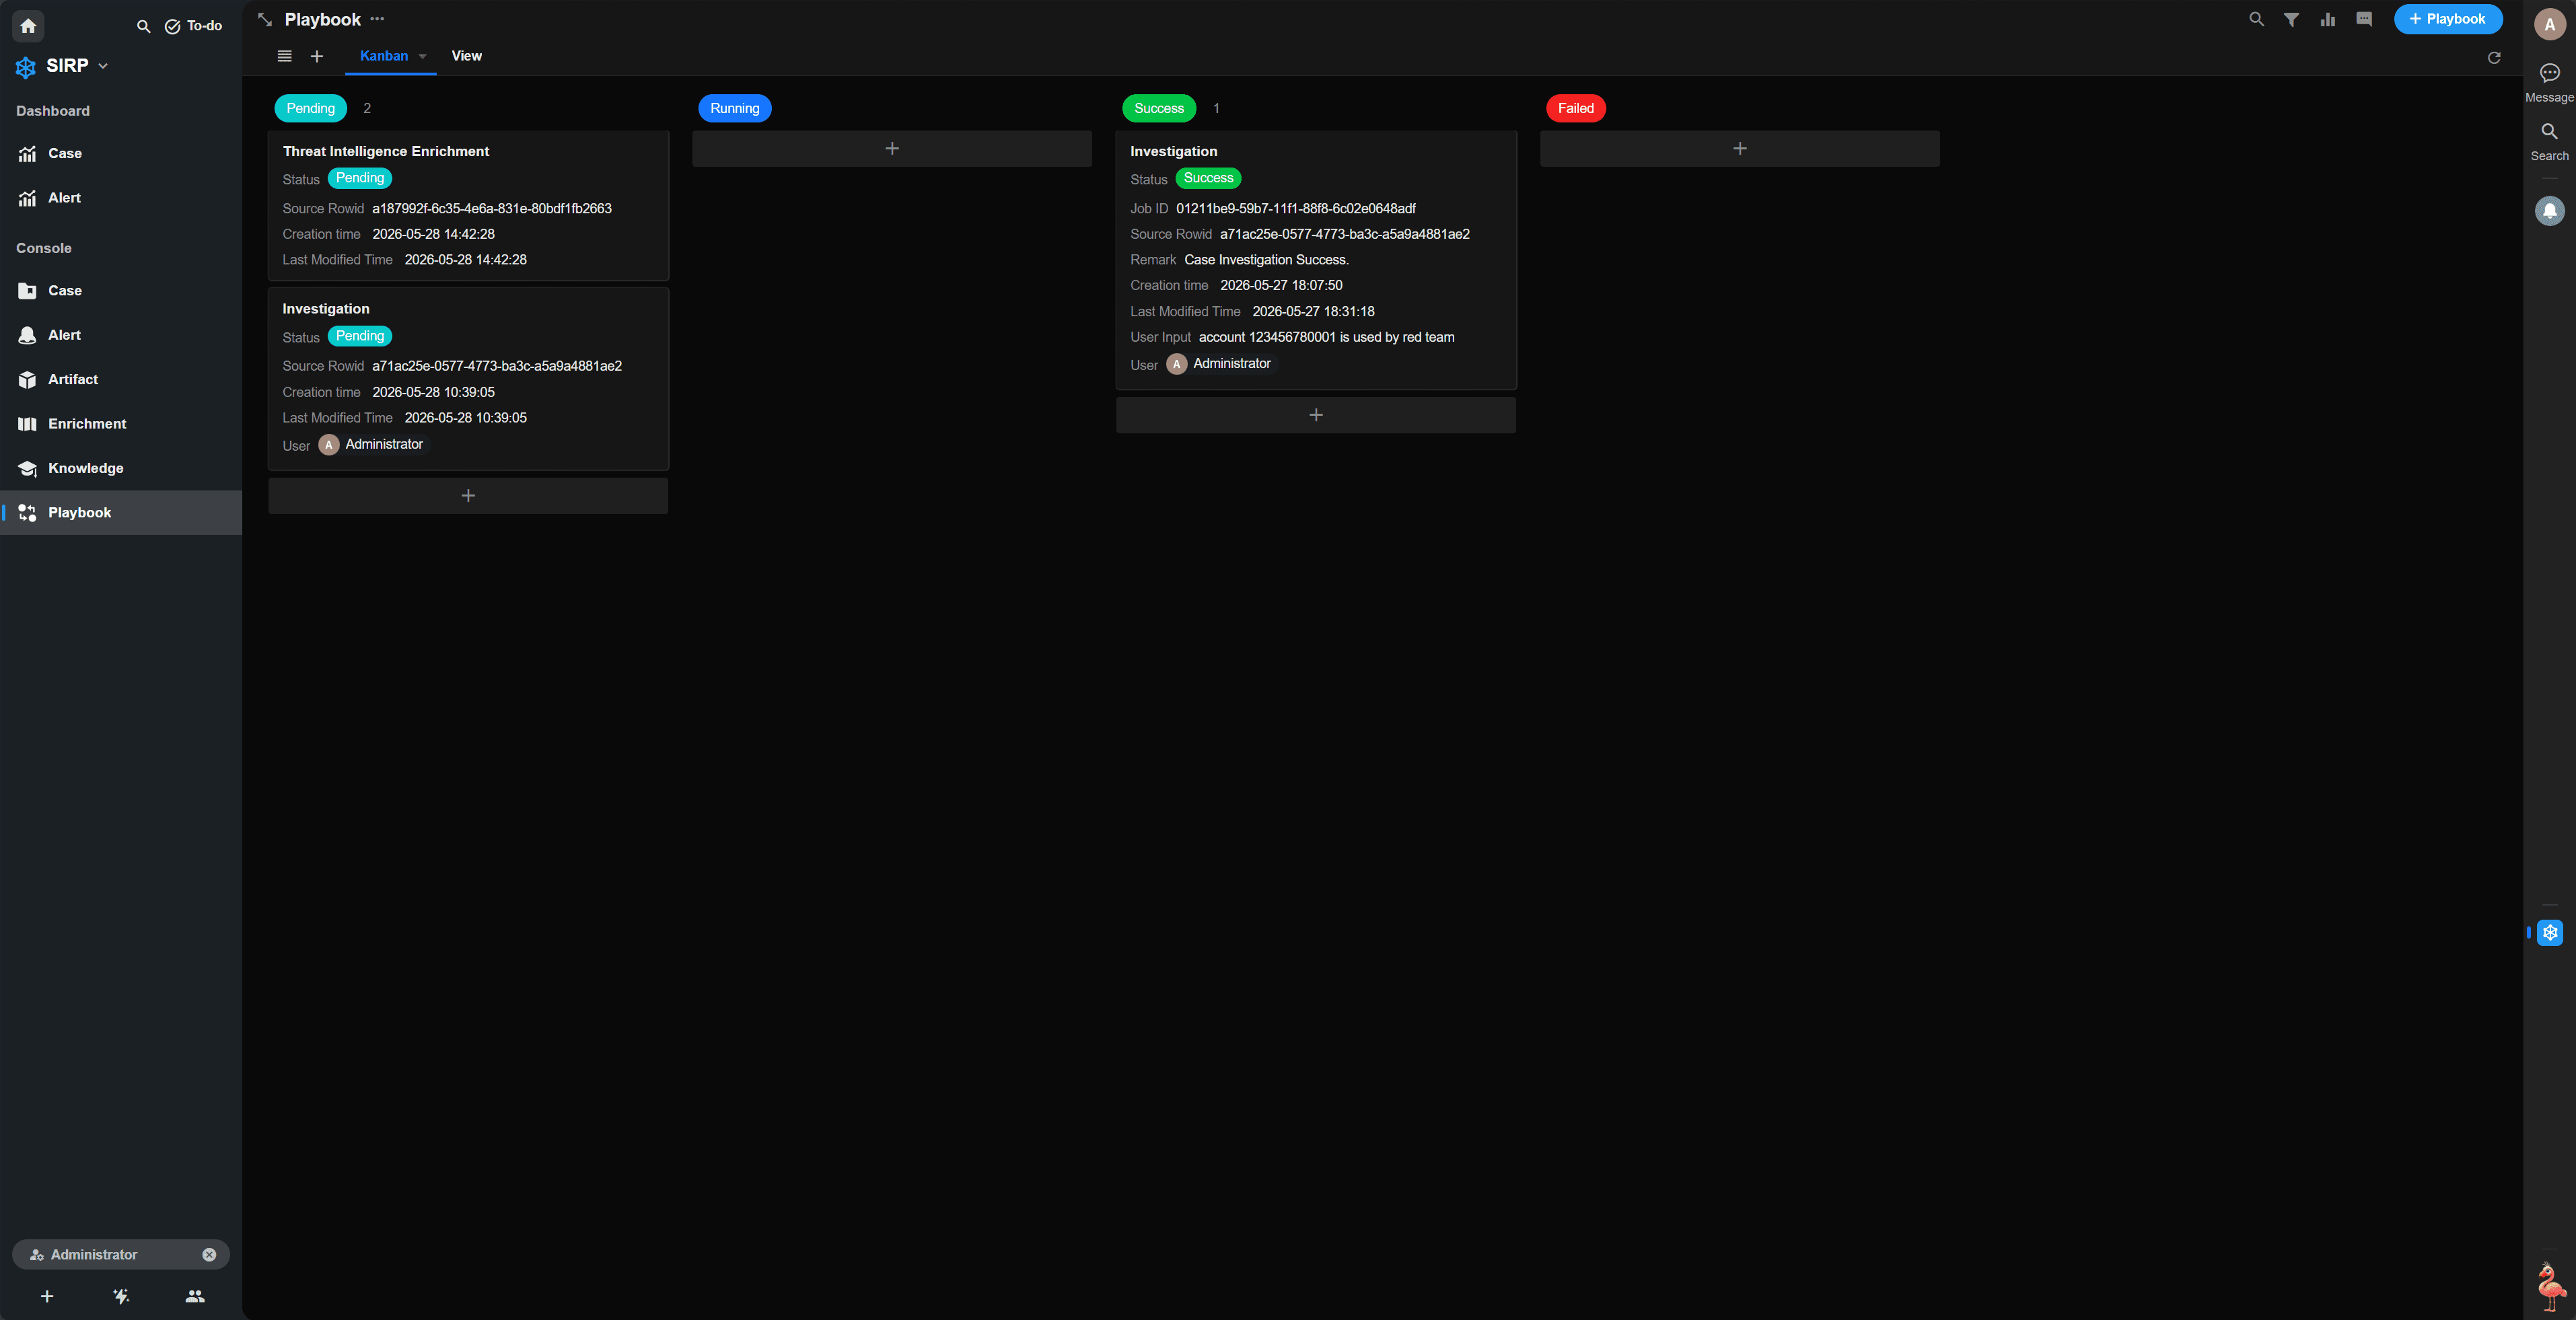
Task: Open the right-side Search panel
Action: pyautogui.click(x=2549, y=141)
